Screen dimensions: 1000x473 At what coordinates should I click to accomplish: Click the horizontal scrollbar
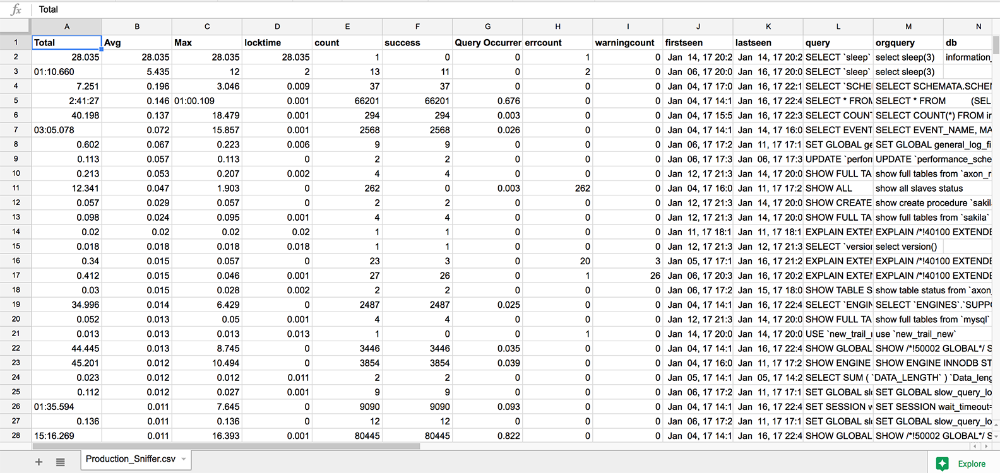pyautogui.click(x=226, y=446)
